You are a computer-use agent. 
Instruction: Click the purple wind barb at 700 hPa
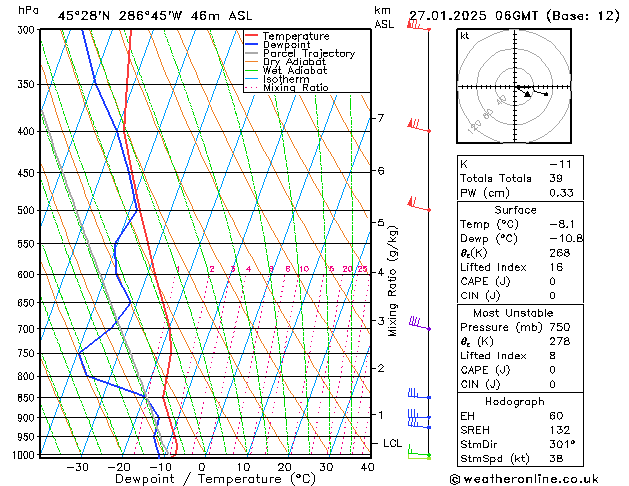tap(420, 323)
